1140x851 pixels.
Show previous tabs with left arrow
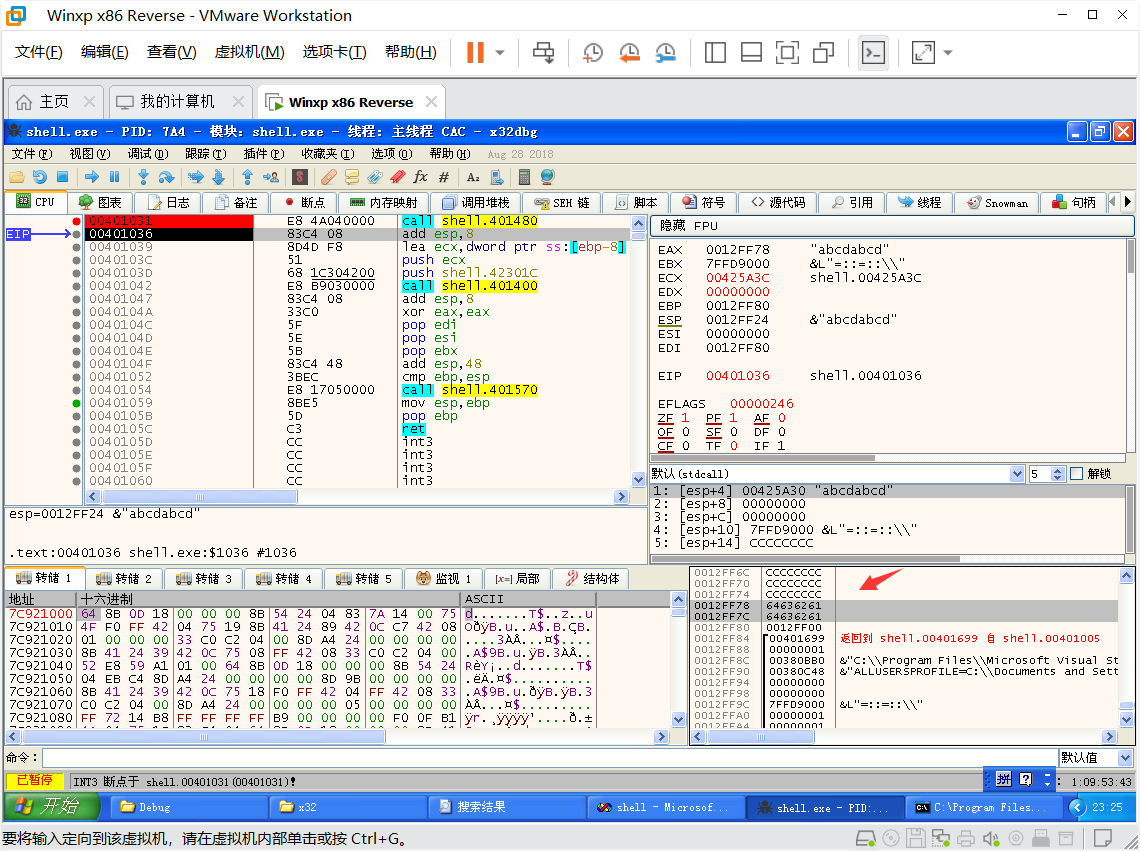[x=1112, y=201]
